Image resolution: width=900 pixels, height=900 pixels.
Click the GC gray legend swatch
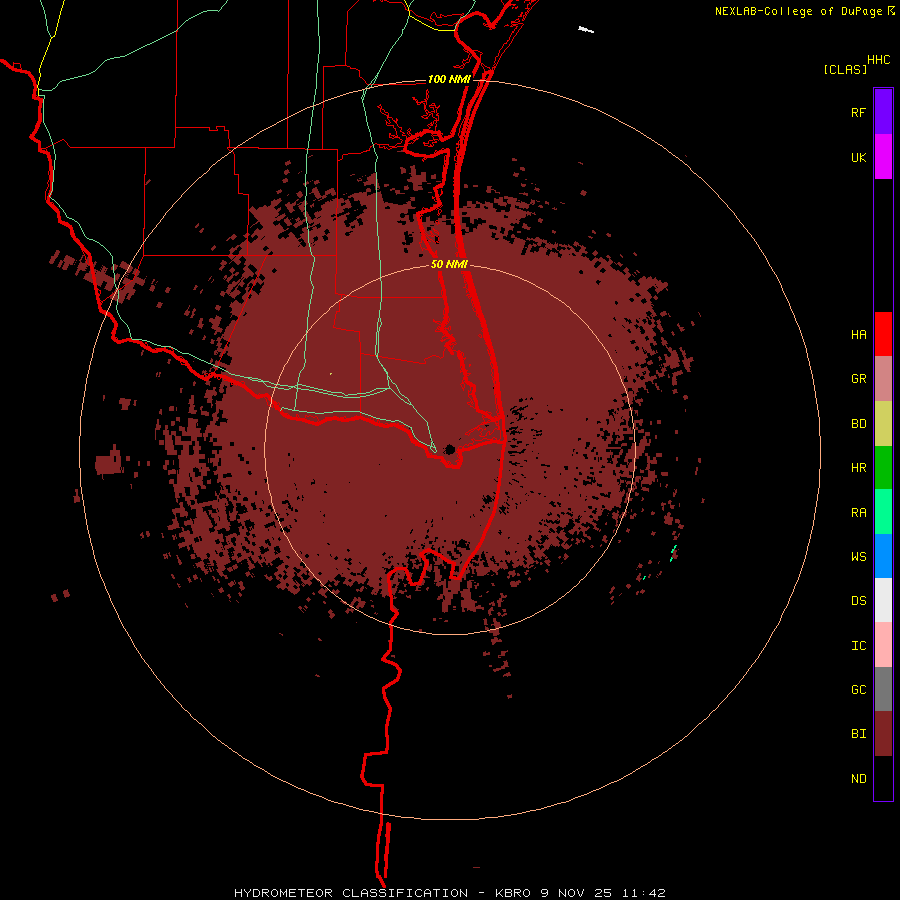pos(883,689)
